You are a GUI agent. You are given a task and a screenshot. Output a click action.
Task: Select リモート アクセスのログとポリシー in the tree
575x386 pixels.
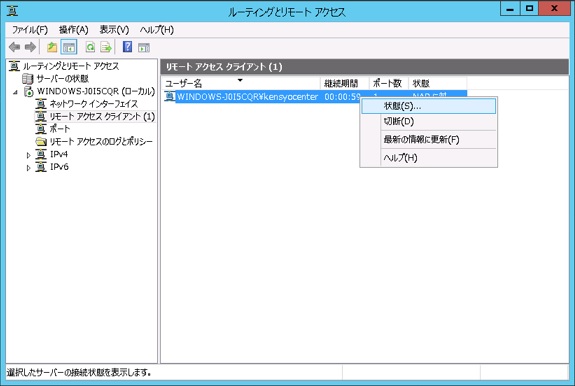click(x=101, y=141)
